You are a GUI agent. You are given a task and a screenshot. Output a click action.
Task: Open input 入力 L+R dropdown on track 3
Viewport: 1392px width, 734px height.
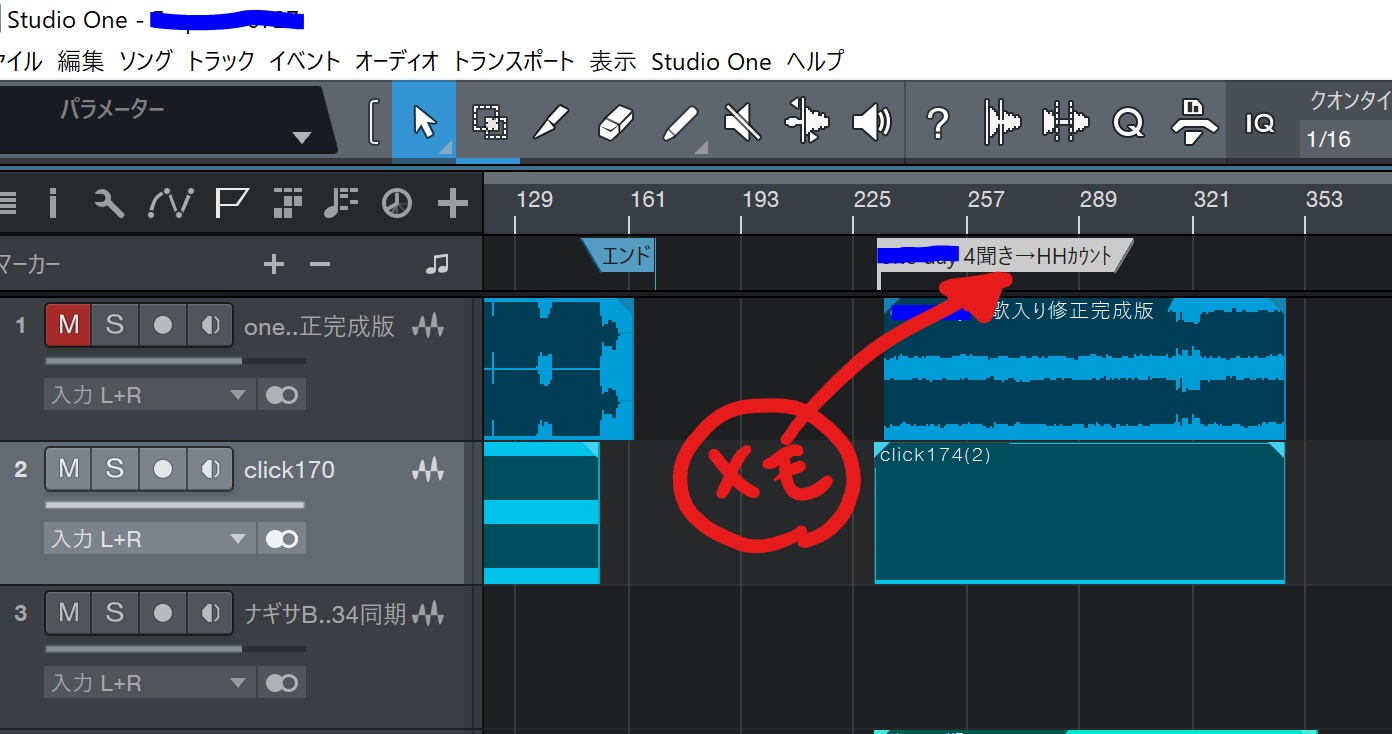point(149,683)
